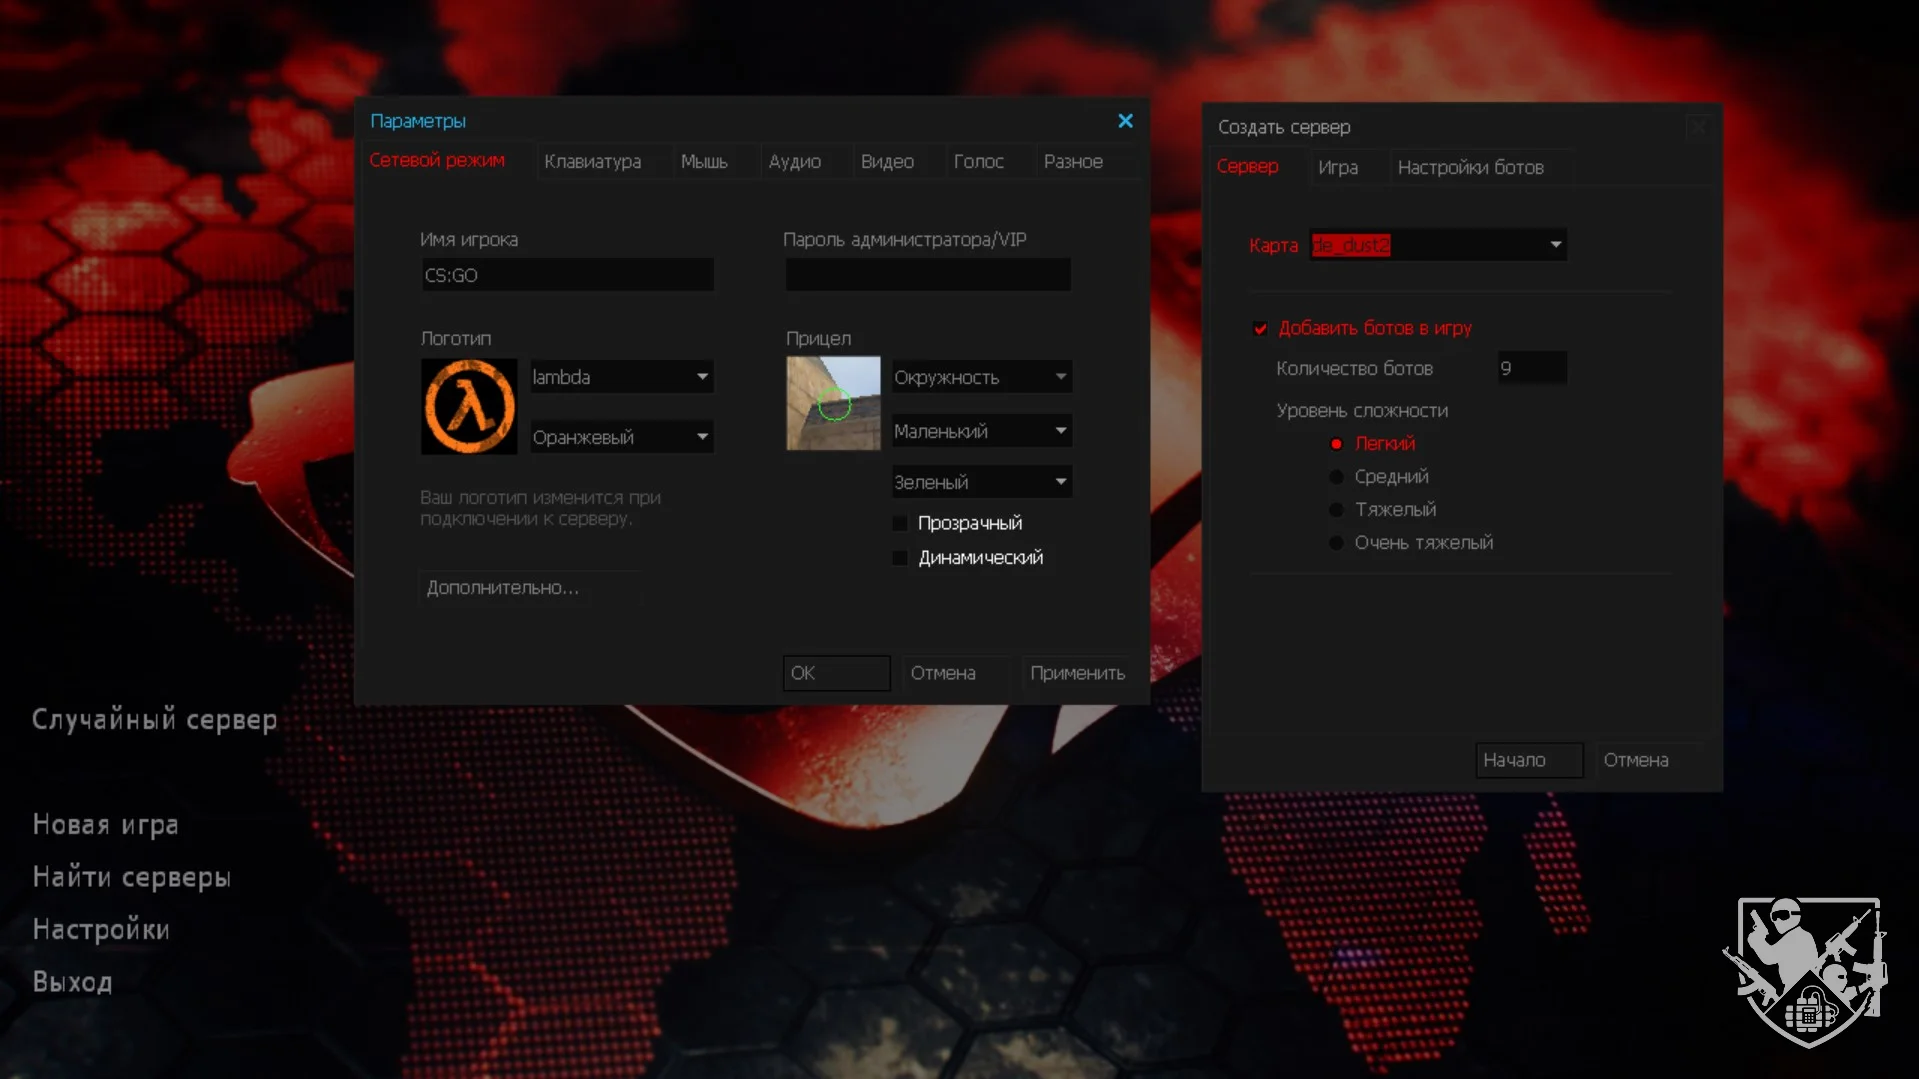Enable the Прозрачный crosshair checkbox
The width and height of the screenshot is (1919, 1079).
[900, 523]
